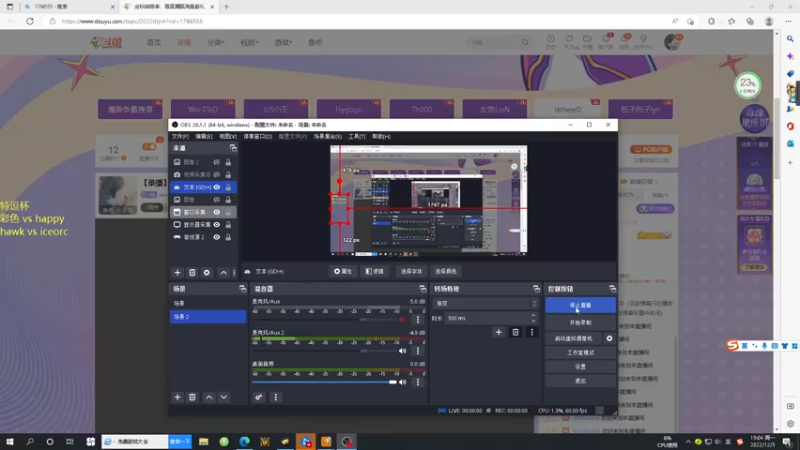Open sources toolbar extra options menu

[x=235, y=272]
